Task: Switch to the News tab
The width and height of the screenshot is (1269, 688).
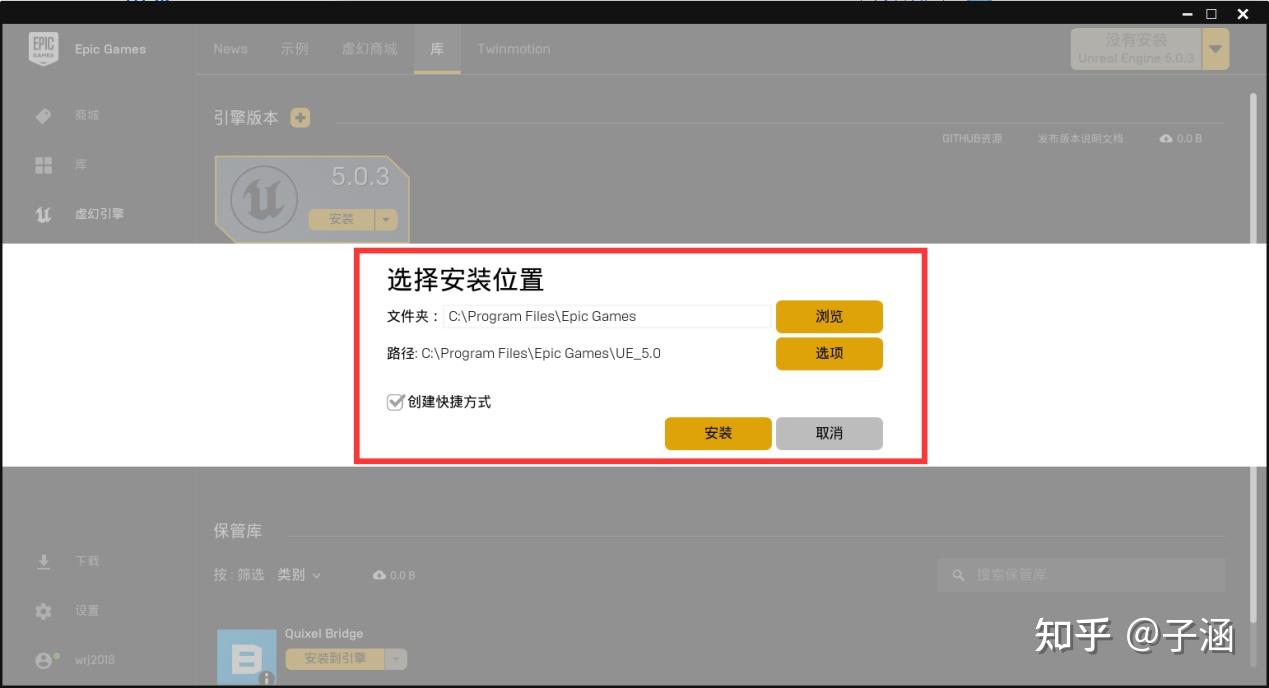Action: click(230, 48)
